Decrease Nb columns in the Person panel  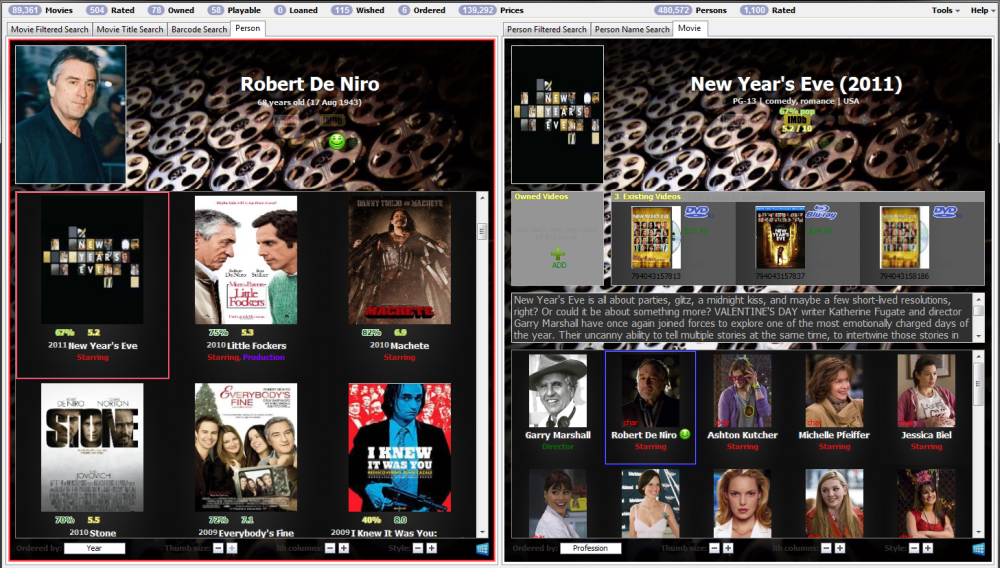point(330,548)
